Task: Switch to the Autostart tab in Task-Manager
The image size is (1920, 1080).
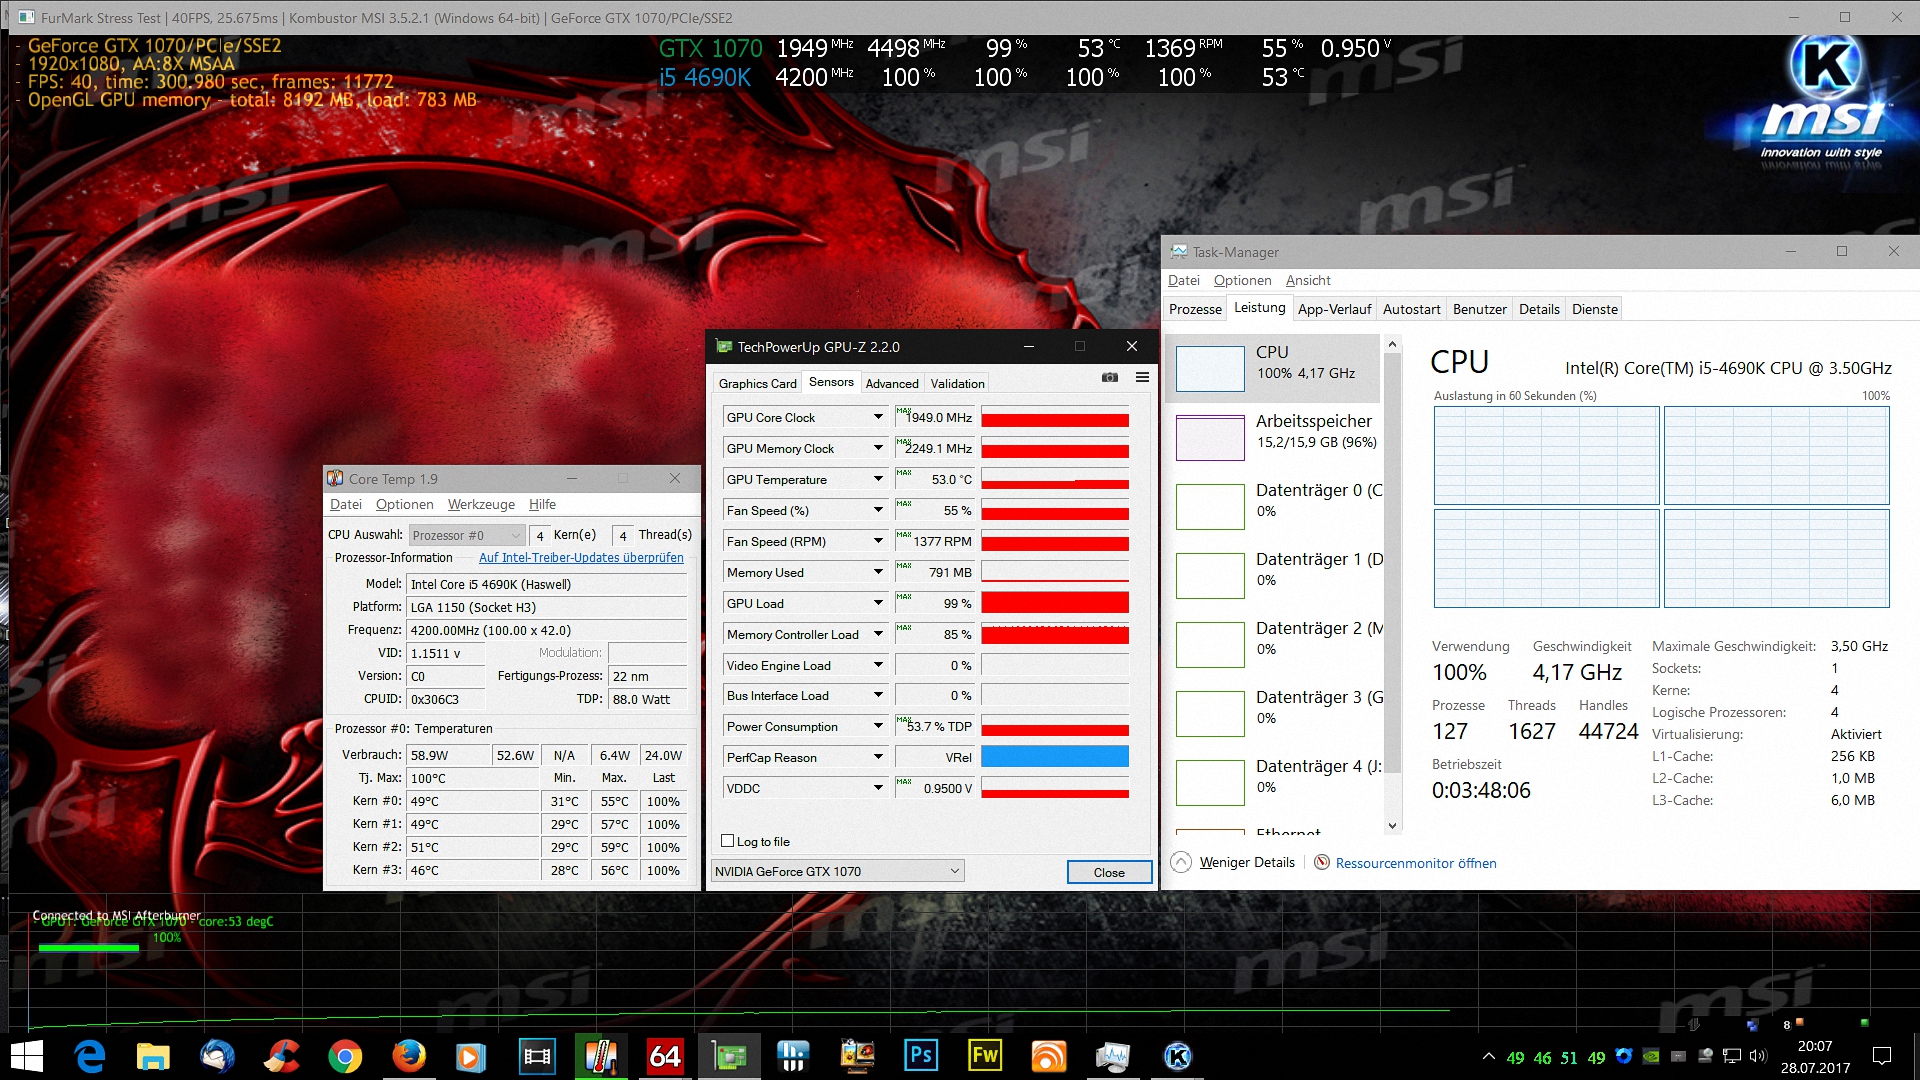Action: pyautogui.click(x=1411, y=309)
